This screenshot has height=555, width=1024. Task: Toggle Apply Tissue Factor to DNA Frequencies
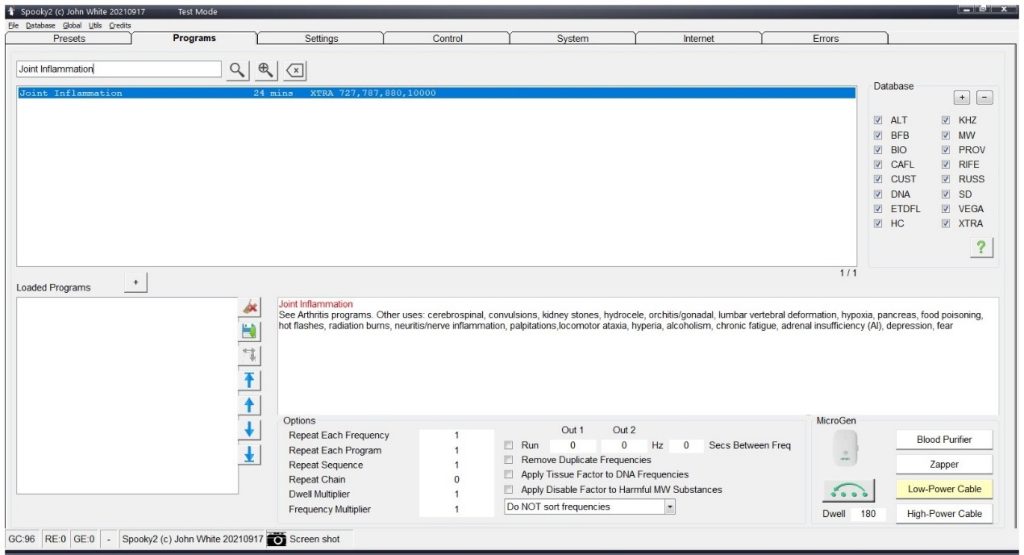point(510,475)
